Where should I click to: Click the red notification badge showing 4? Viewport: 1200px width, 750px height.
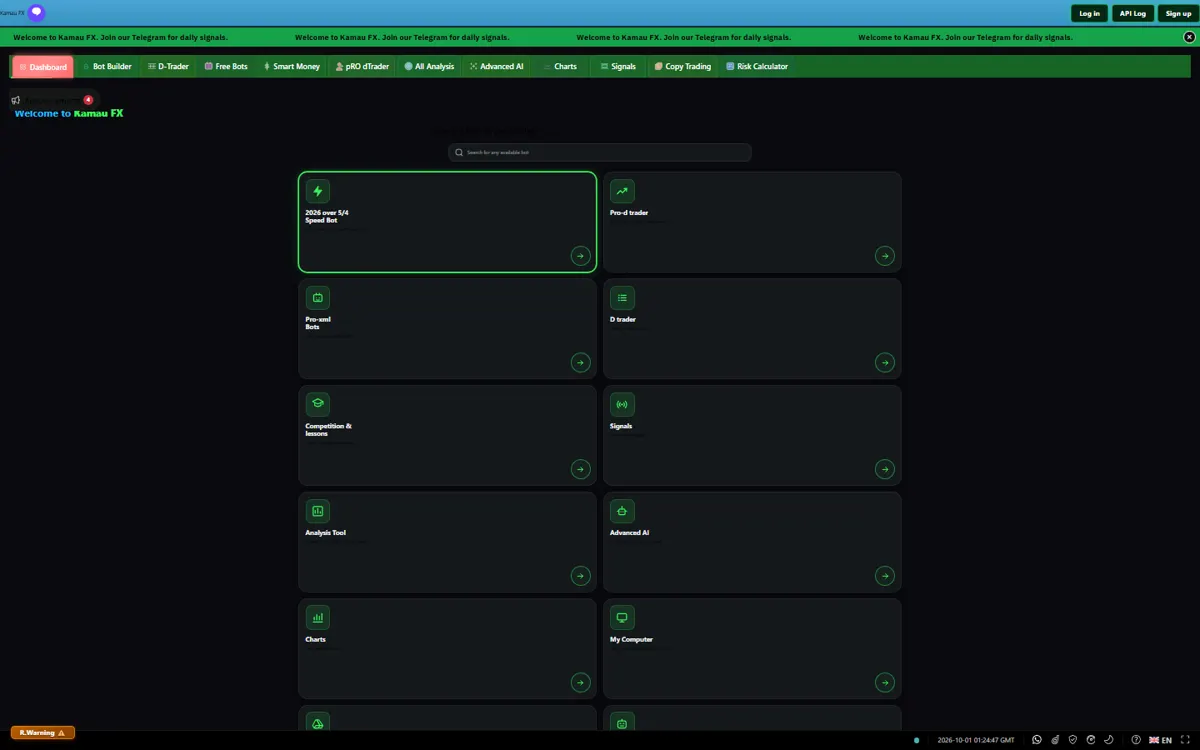click(88, 100)
